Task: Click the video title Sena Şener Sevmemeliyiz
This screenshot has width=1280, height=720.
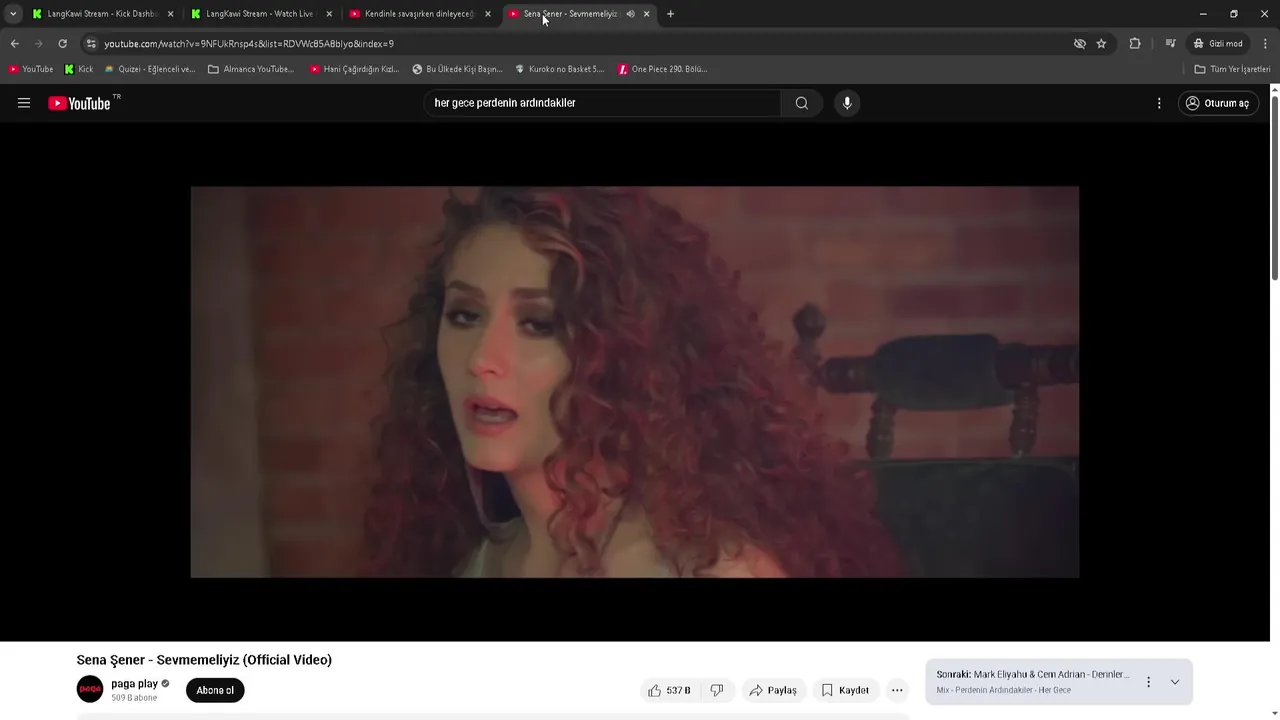Action: [204, 660]
